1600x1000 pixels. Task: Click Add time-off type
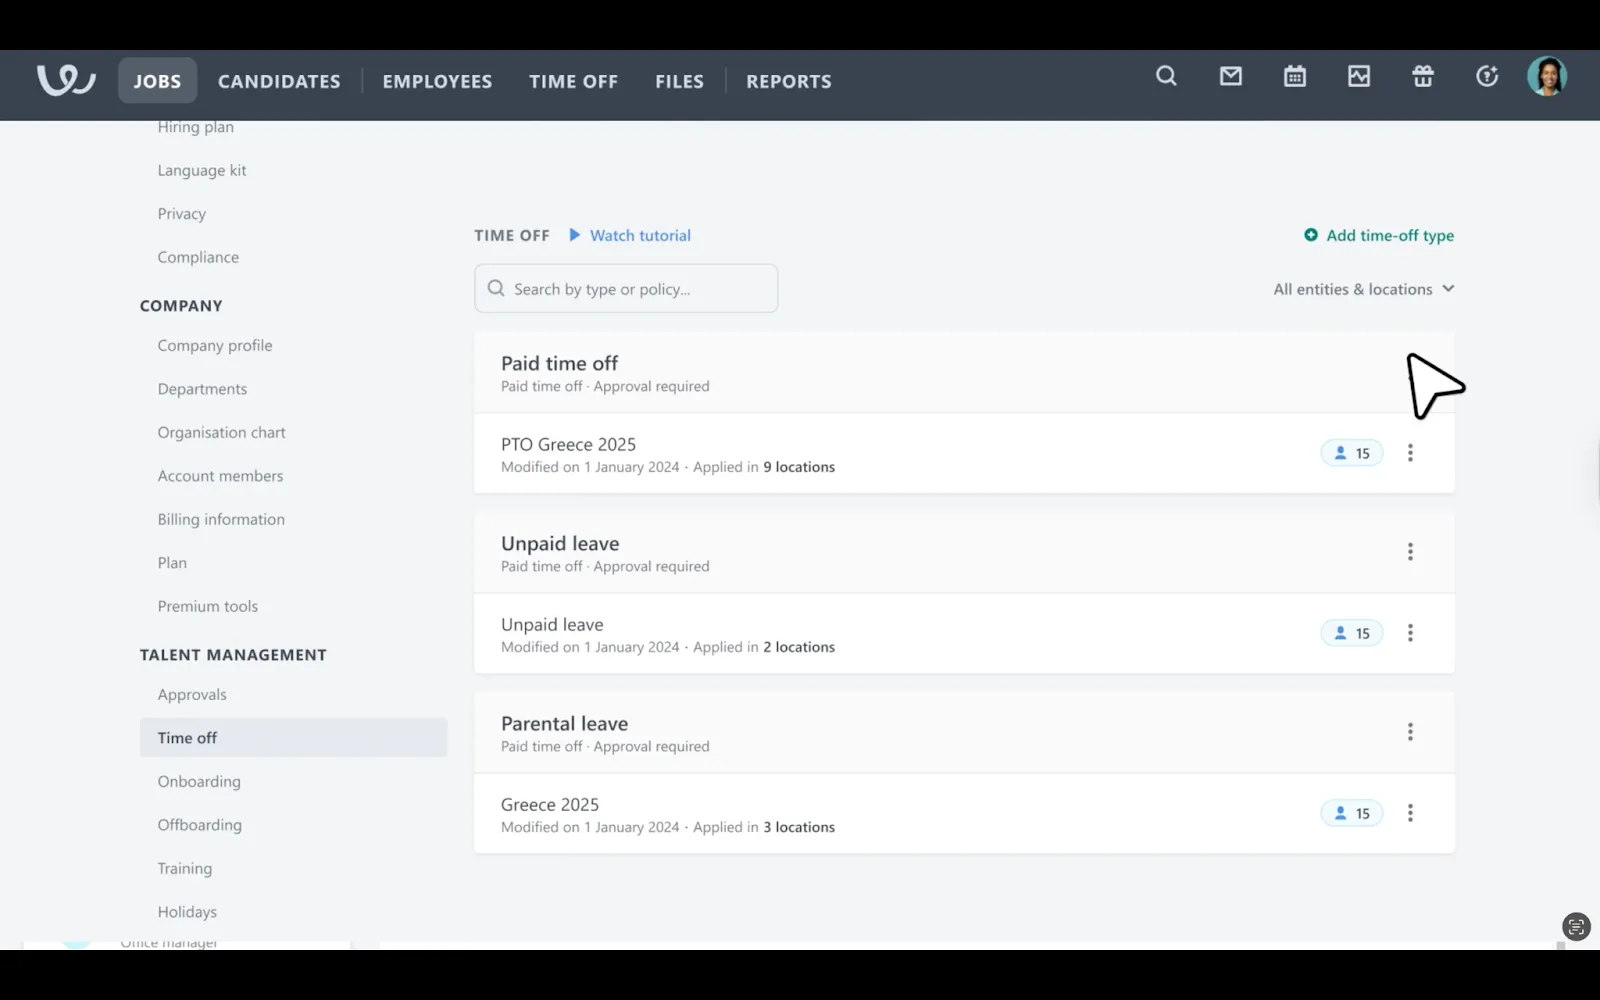(1390, 235)
